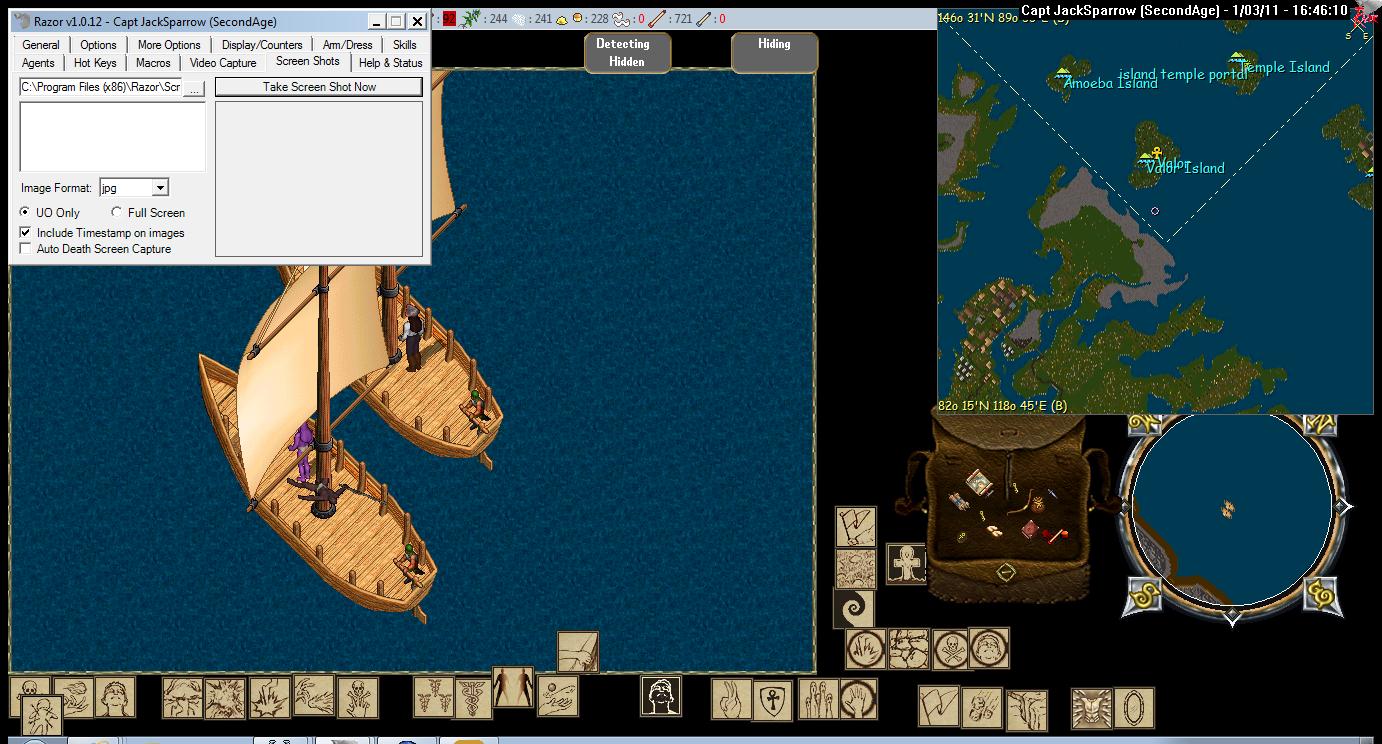Viewport: 1382px width, 744px height.
Task: Click the Detecting Hidden skill button
Action: coord(621,52)
